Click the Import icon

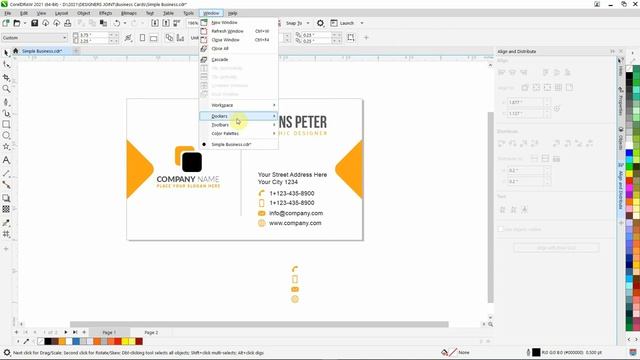coord(155,23)
